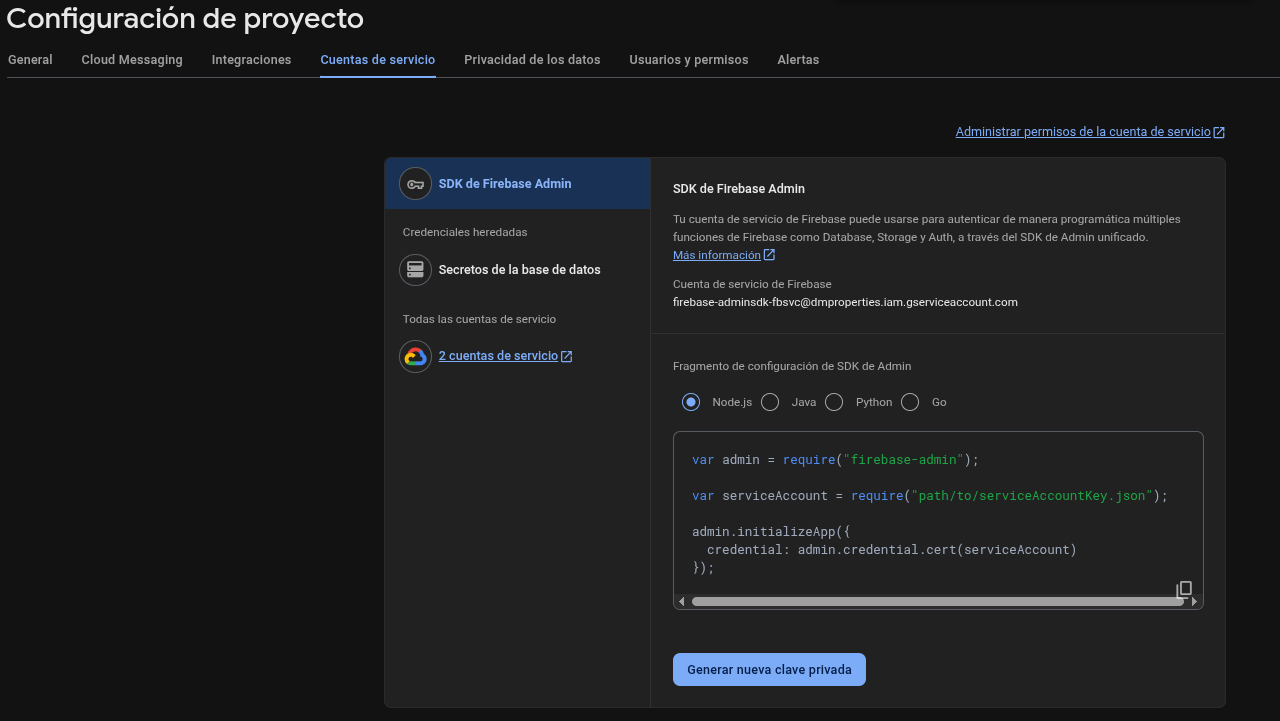This screenshot has width=1280, height=721.
Task: Switch to the Cloud Messaging tab
Action: 132,60
